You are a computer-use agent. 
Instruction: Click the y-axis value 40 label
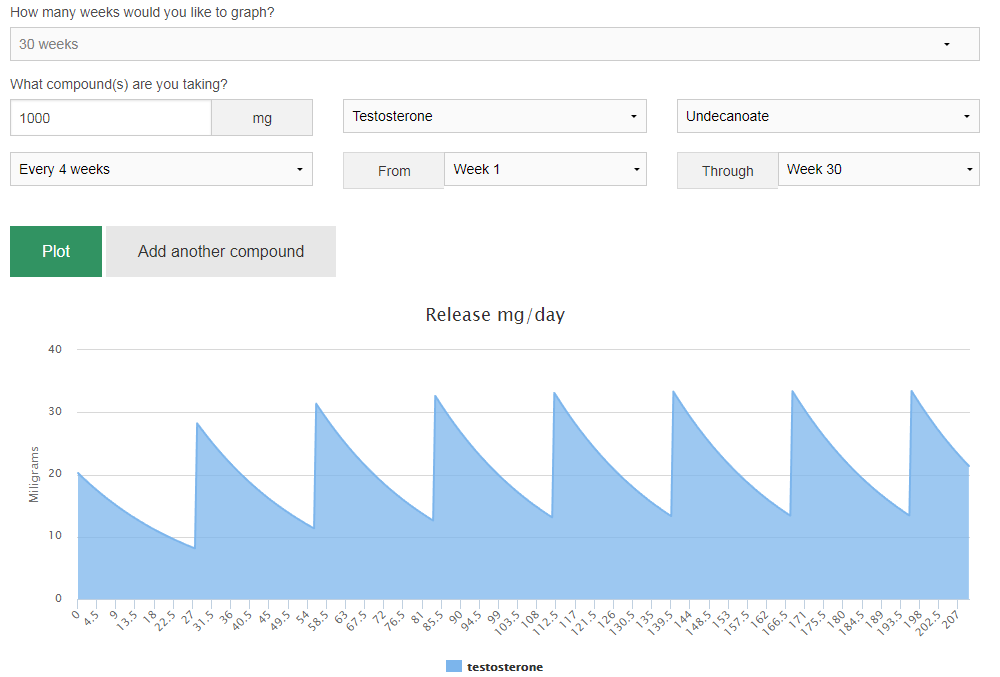pyautogui.click(x=55, y=349)
